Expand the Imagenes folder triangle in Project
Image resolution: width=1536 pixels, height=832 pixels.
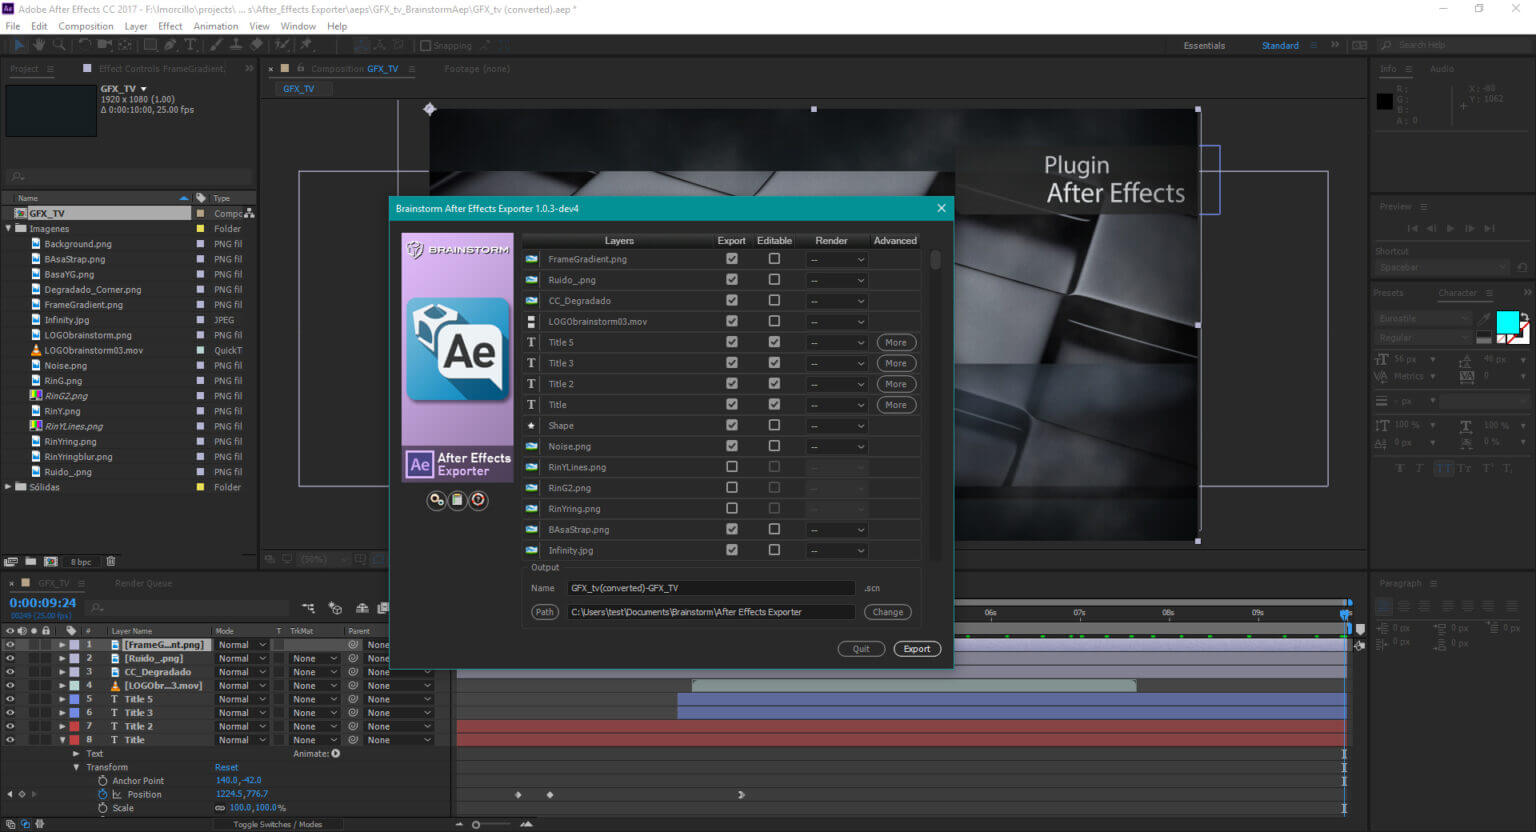9,229
